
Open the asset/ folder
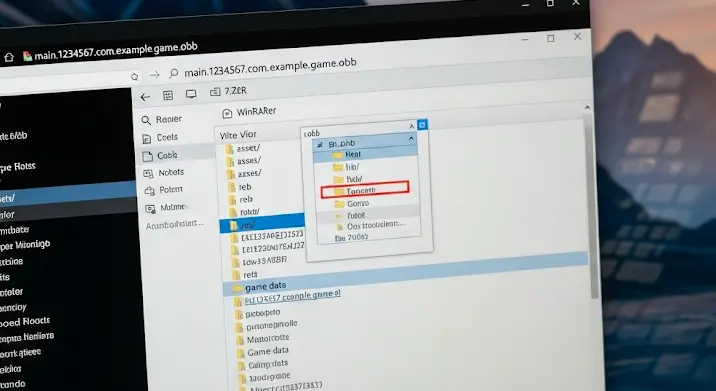(x=243, y=148)
